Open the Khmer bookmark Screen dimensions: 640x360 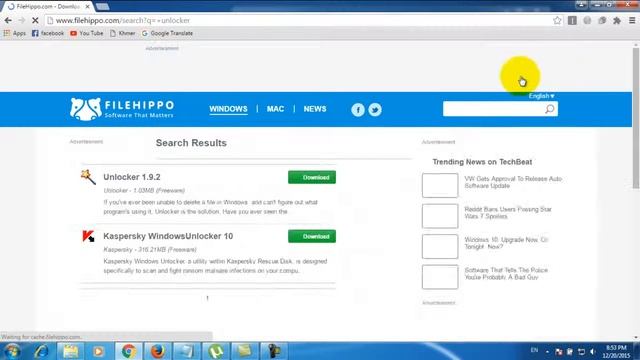click(x=122, y=33)
